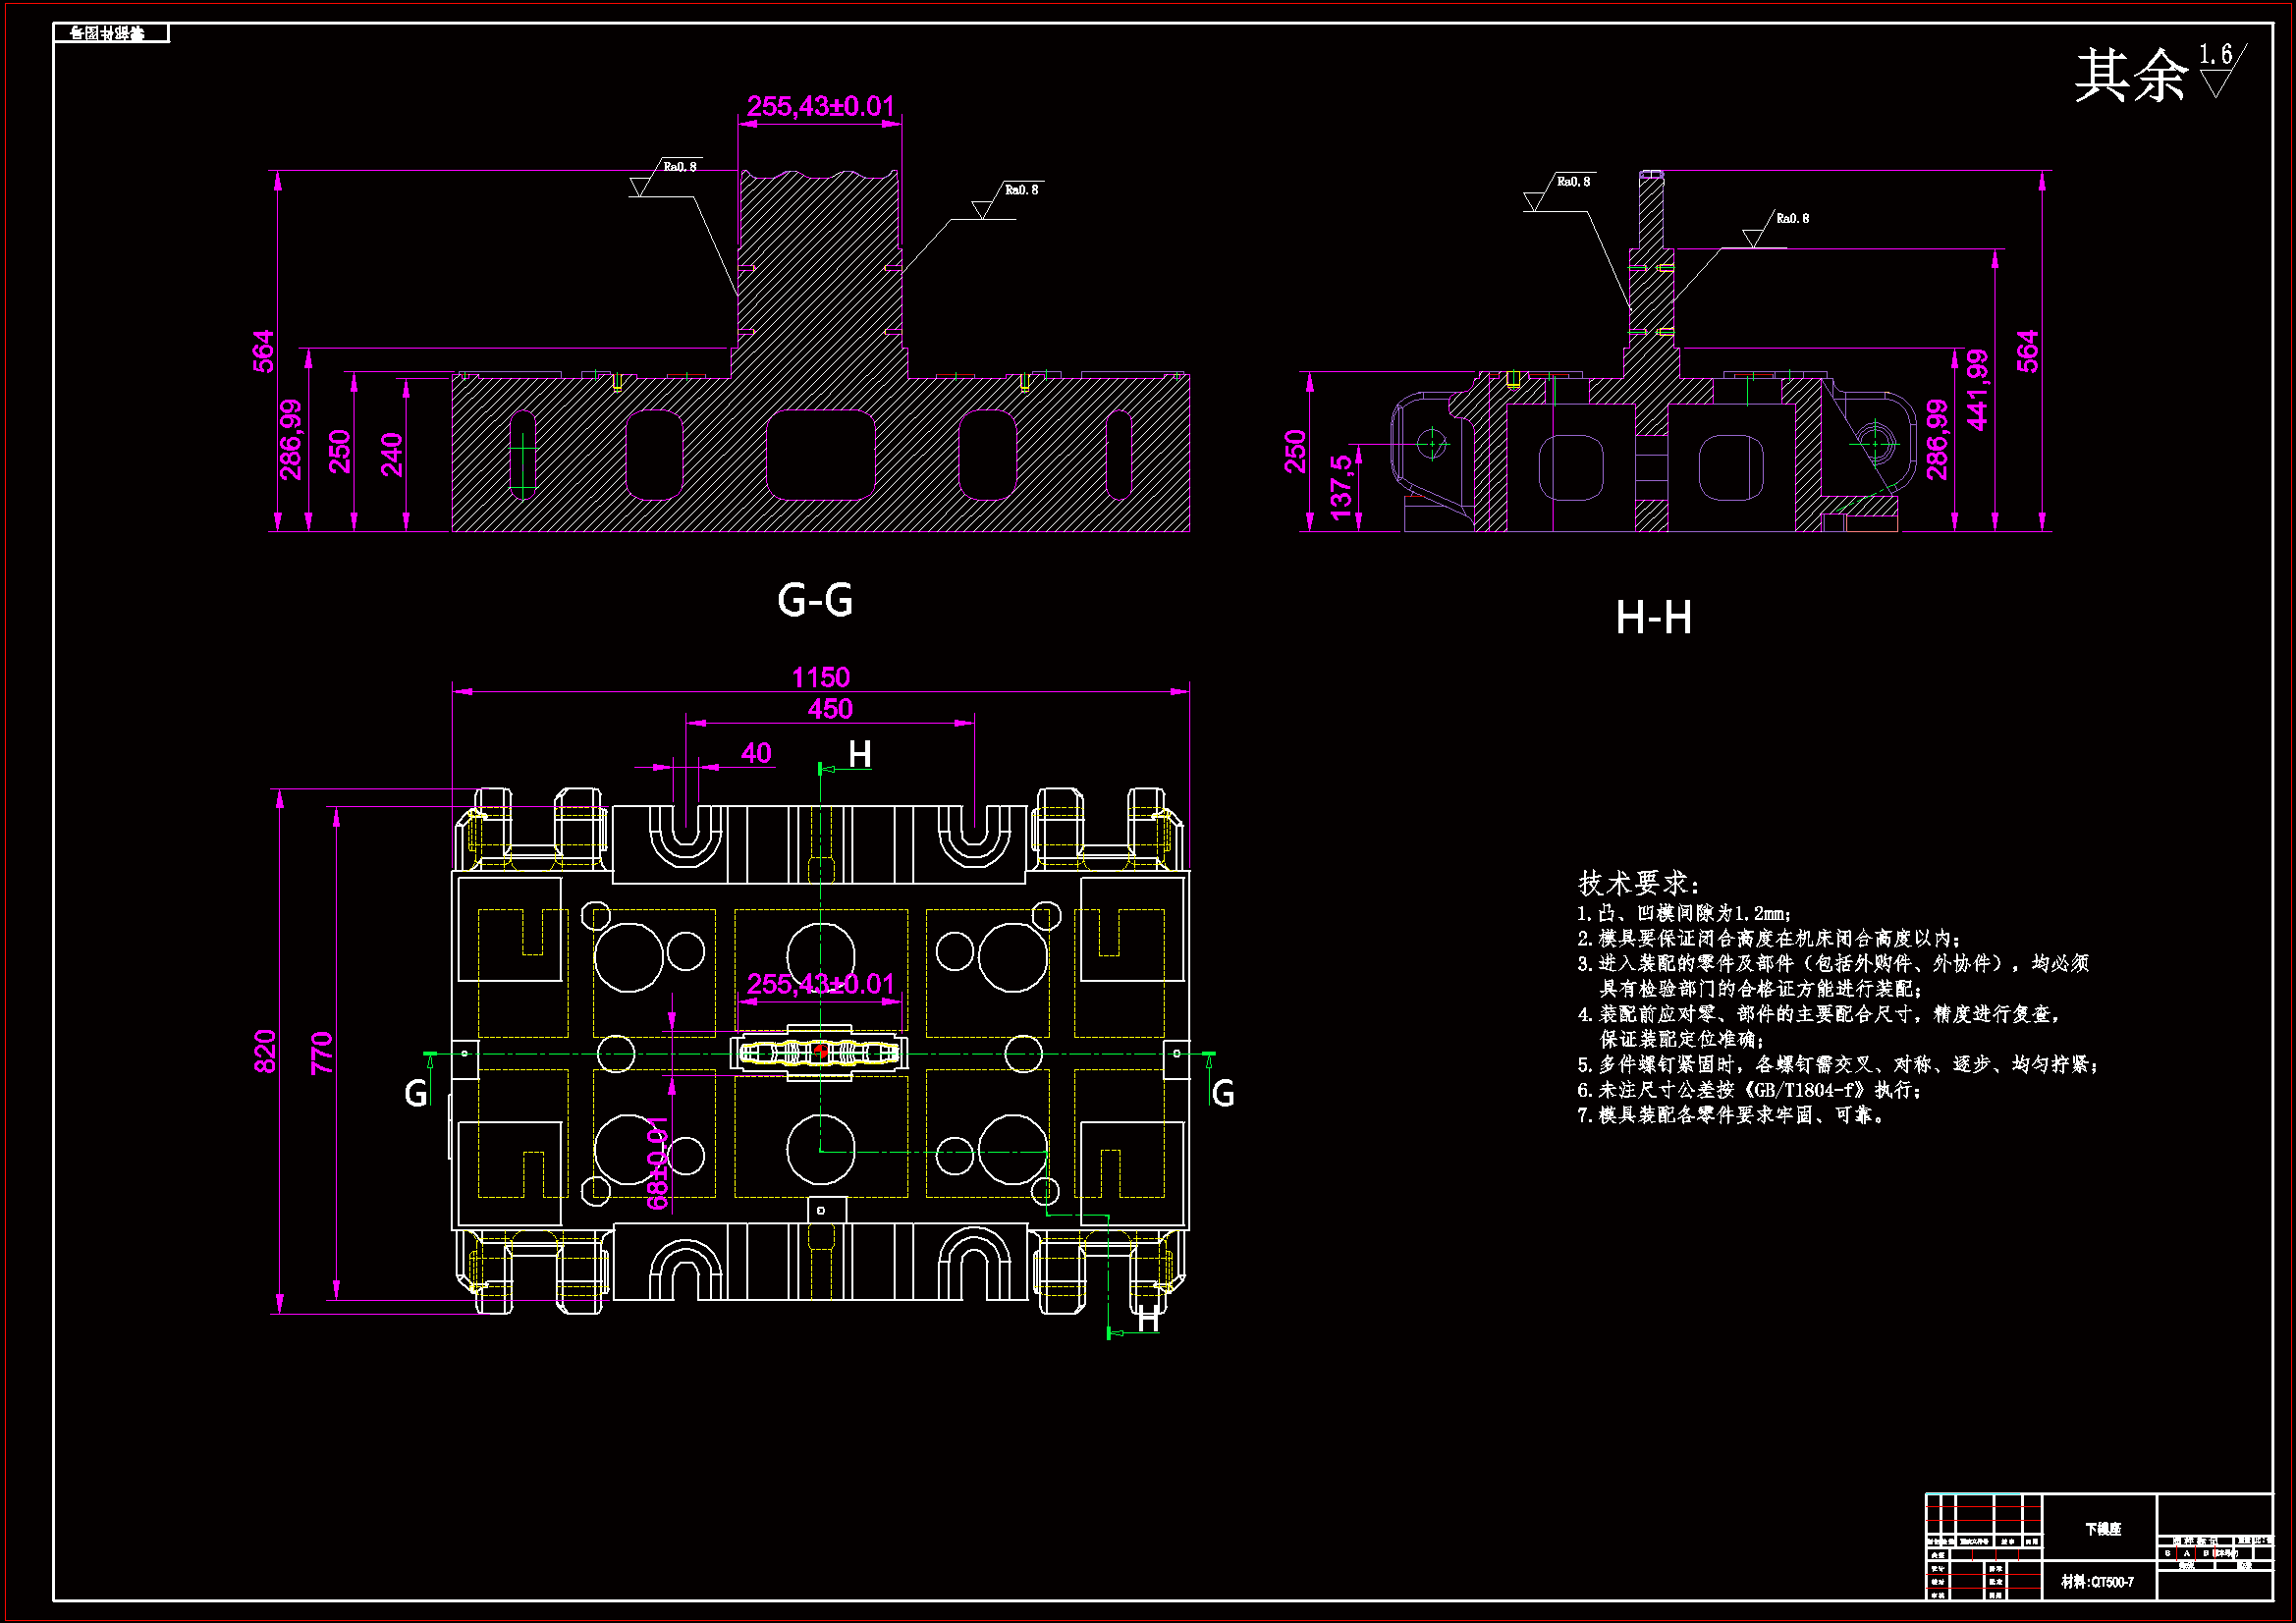Click the 240 dimension in G-G view
The height and width of the screenshot is (1623, 2296).
392,454
